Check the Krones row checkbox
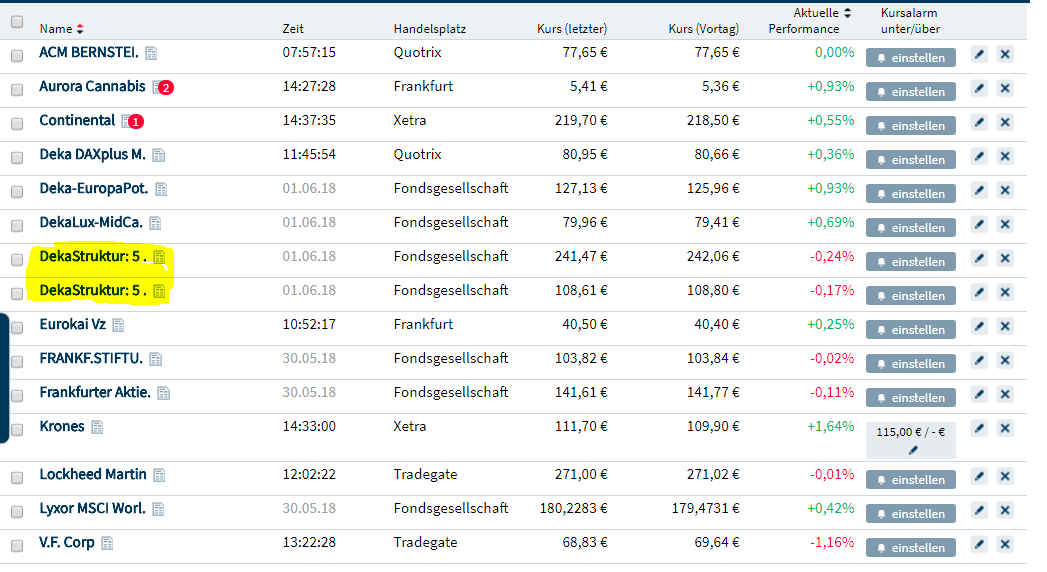 click(17, 429)
